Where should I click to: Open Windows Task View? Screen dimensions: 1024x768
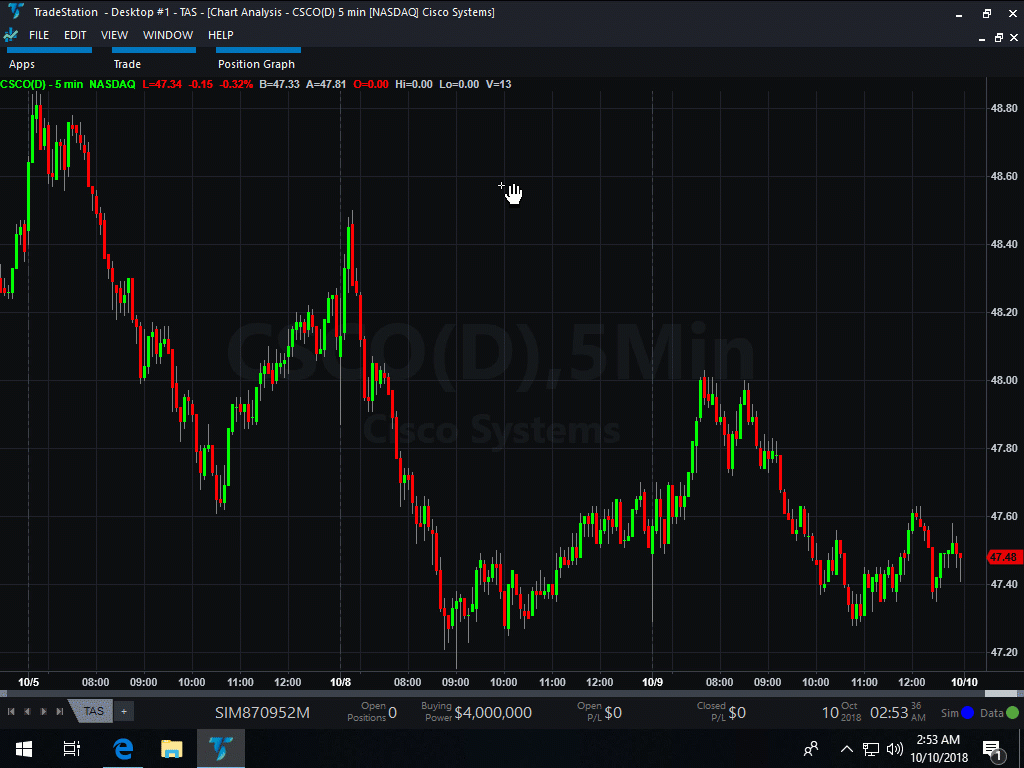71,748
